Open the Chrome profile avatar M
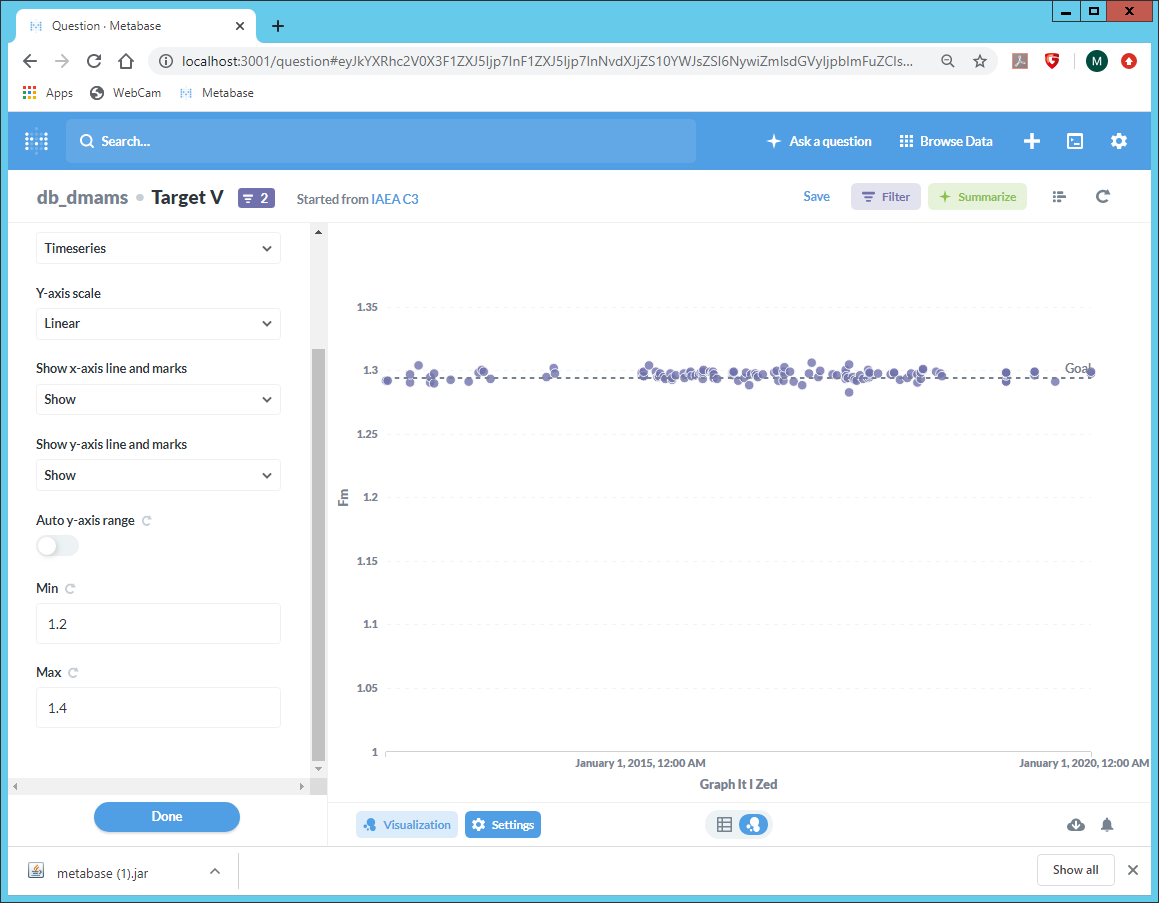Screen dimensions: 1159x903 pyautogui.click(x=1096, y=61)
